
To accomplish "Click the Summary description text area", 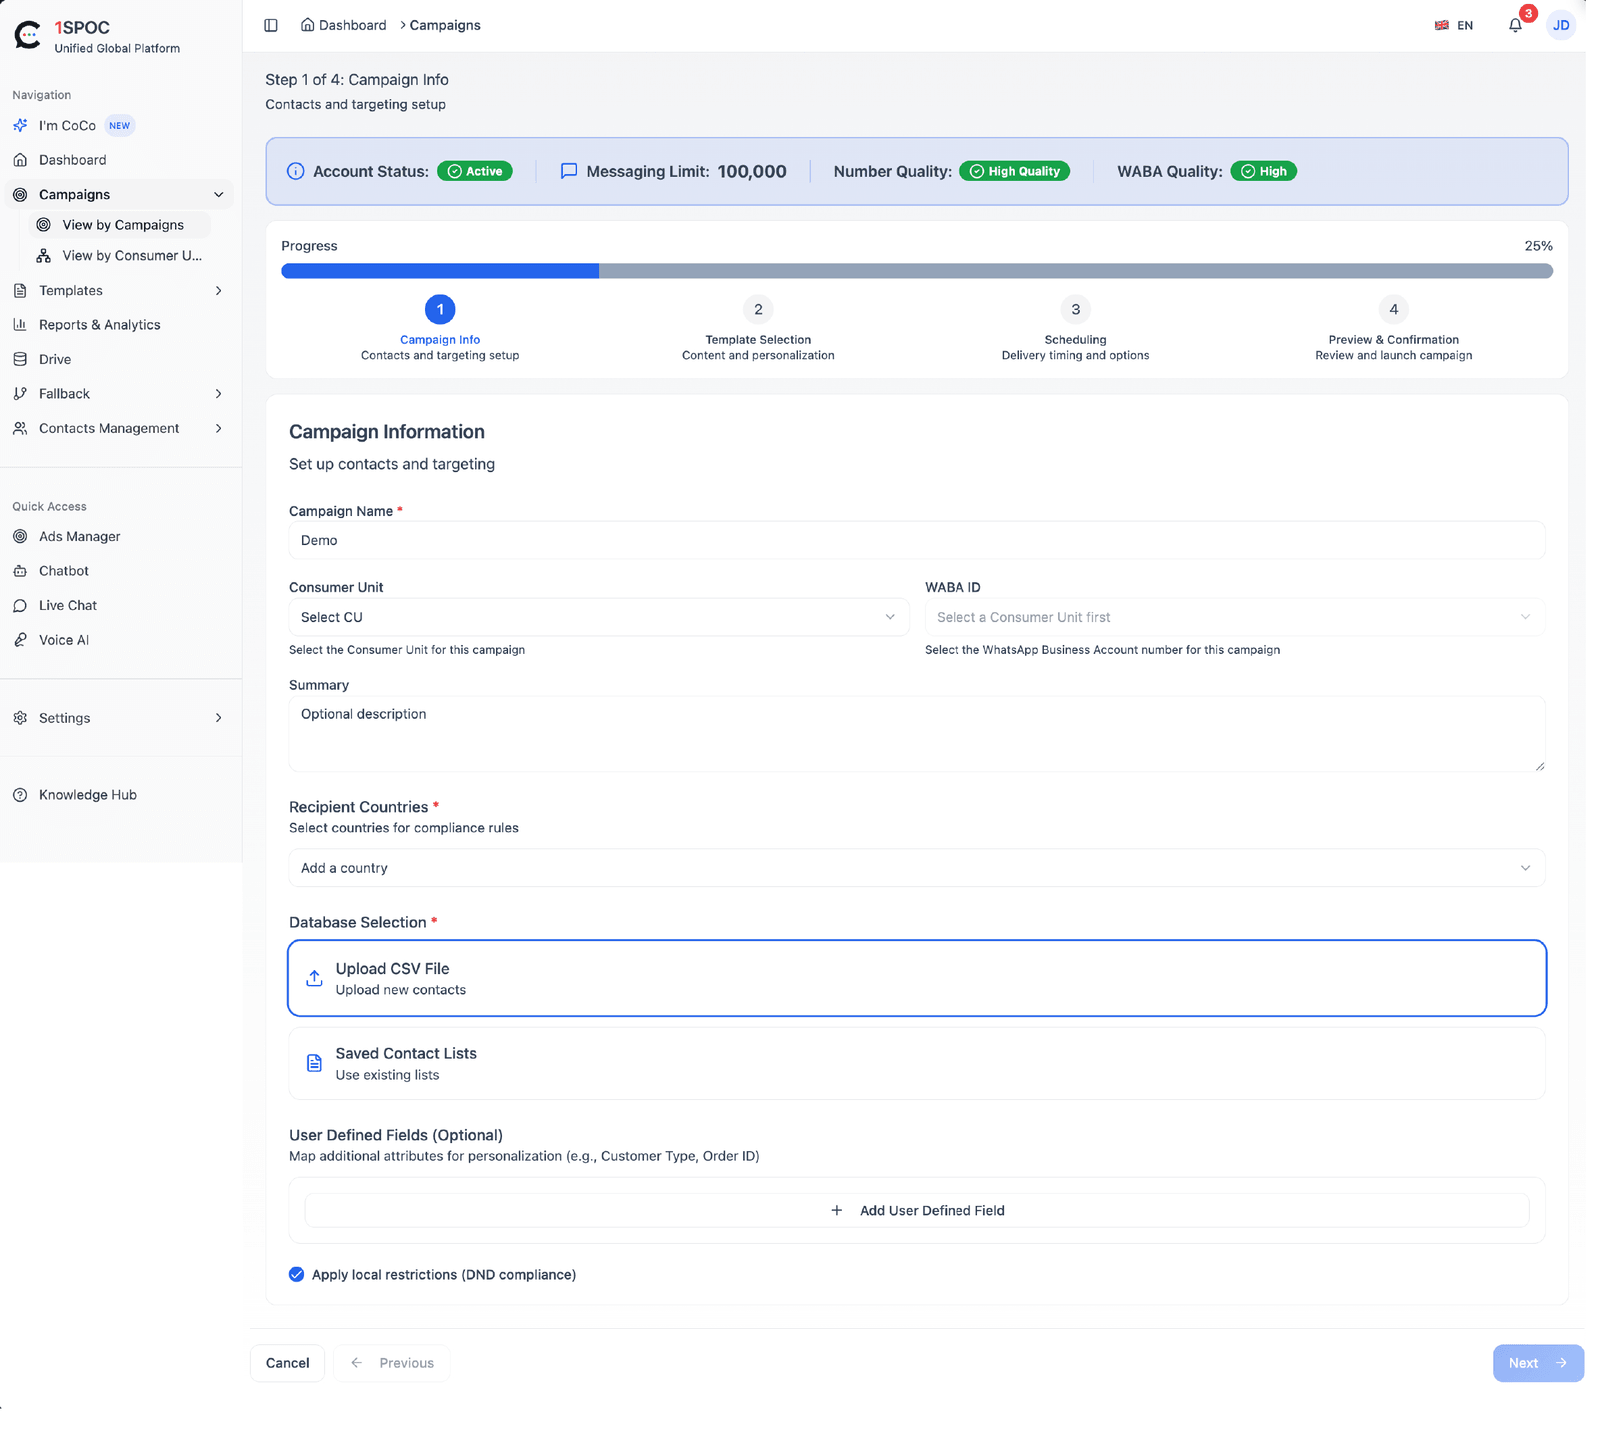I will point(917,734).
